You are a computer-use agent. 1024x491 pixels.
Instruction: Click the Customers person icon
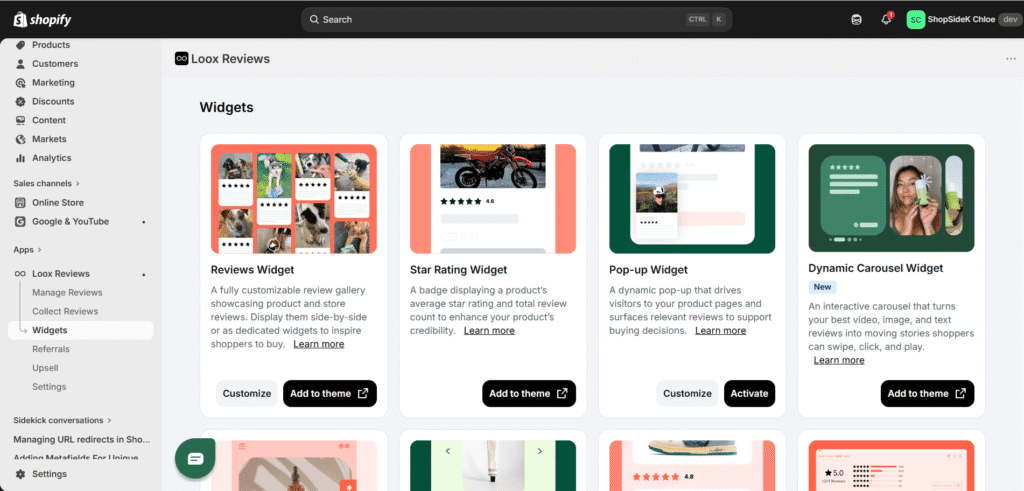[x=20, y=64]
